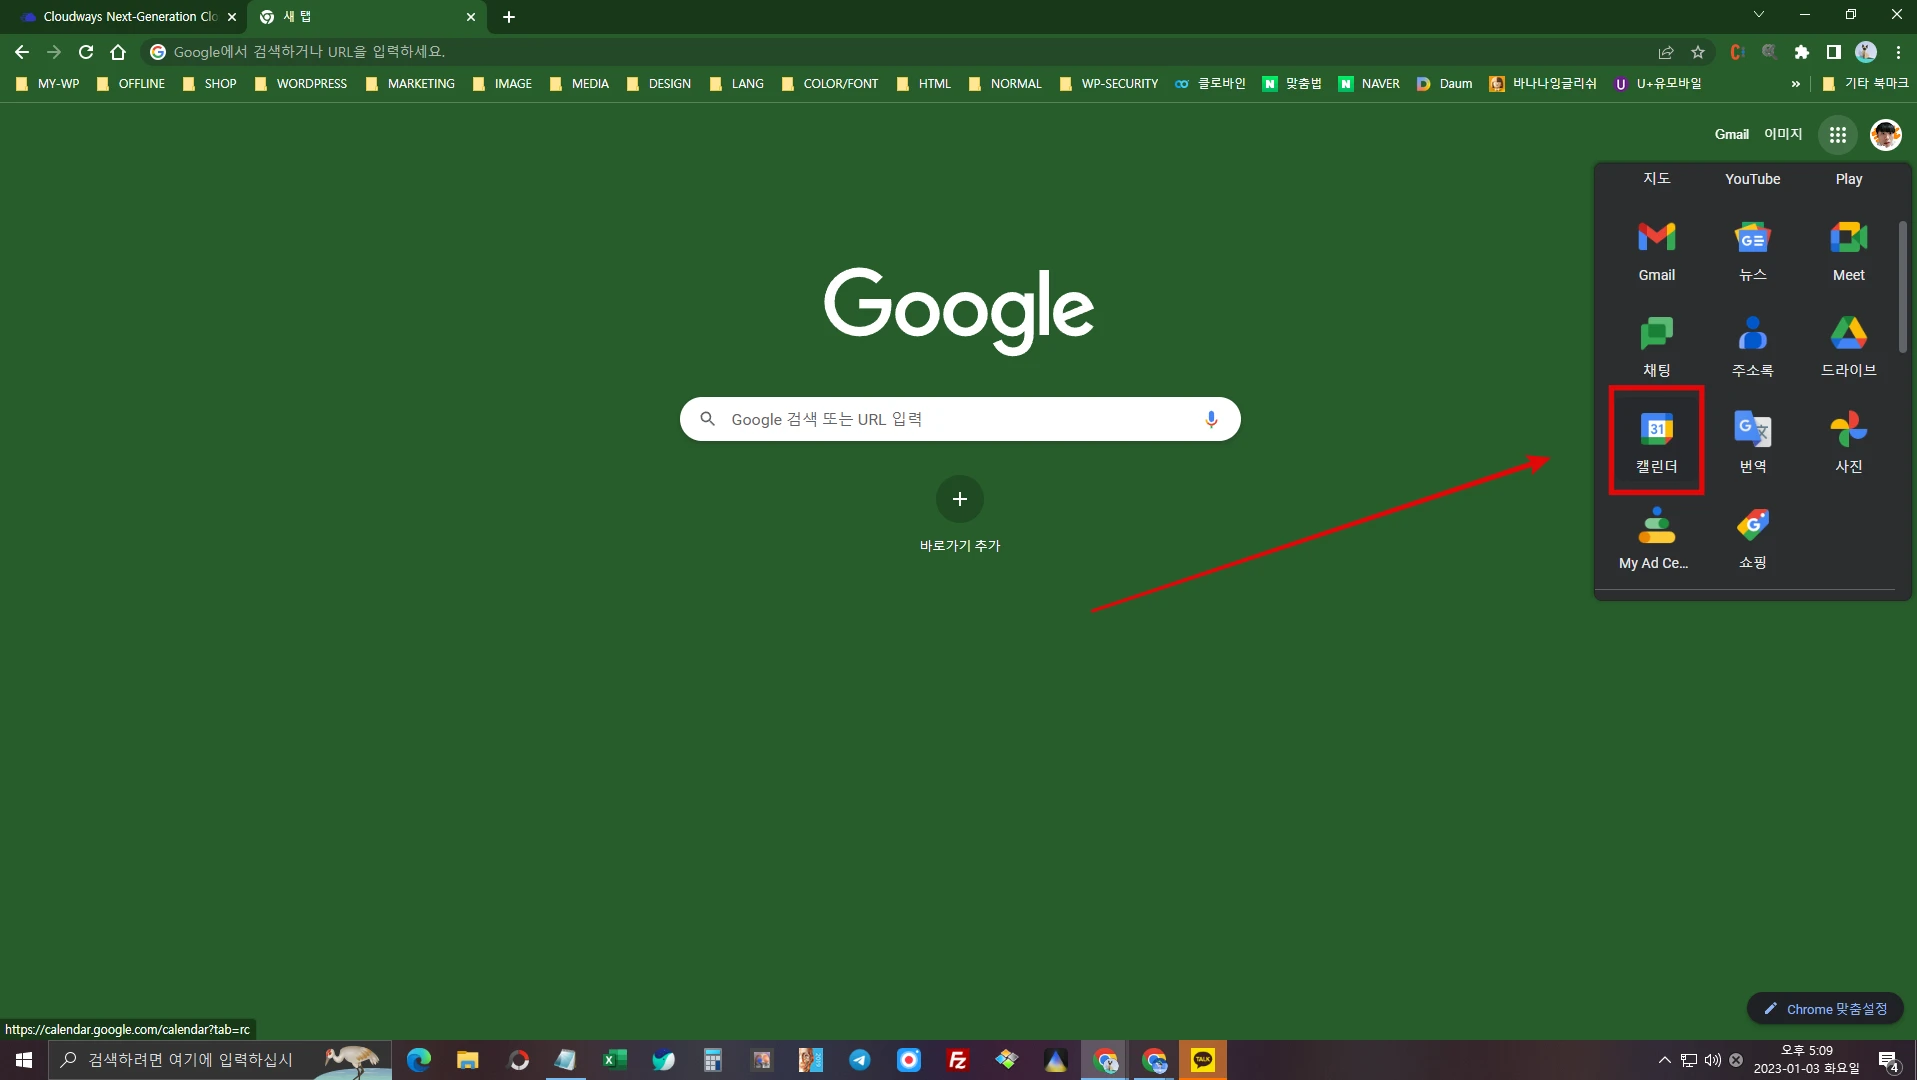Open the MARKETING bookmark folder
This screenshot has width=1917, height=1080.
pos(410,84)
